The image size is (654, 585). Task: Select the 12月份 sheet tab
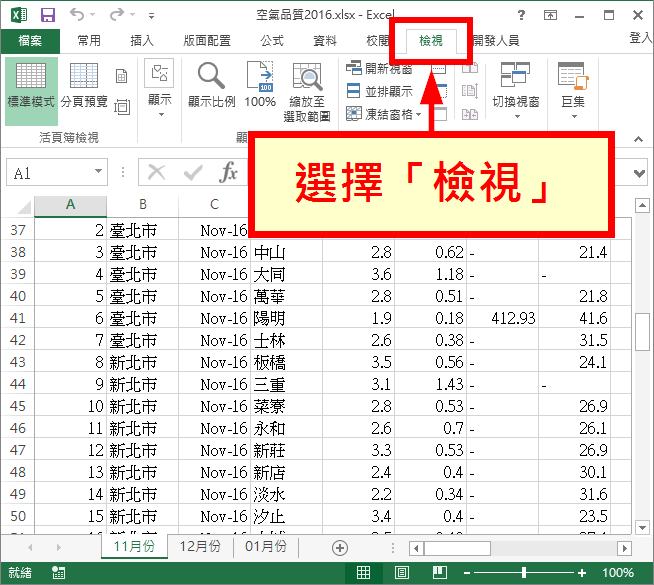tap(200, 546)
